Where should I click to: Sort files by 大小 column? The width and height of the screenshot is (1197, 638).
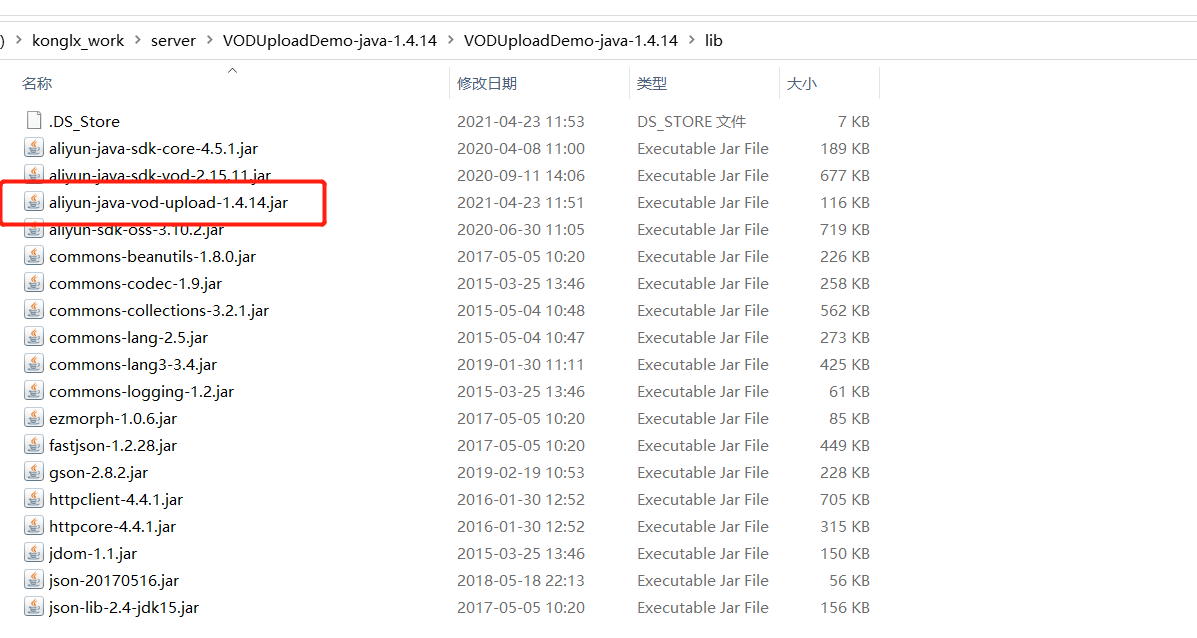click(802, 84)
